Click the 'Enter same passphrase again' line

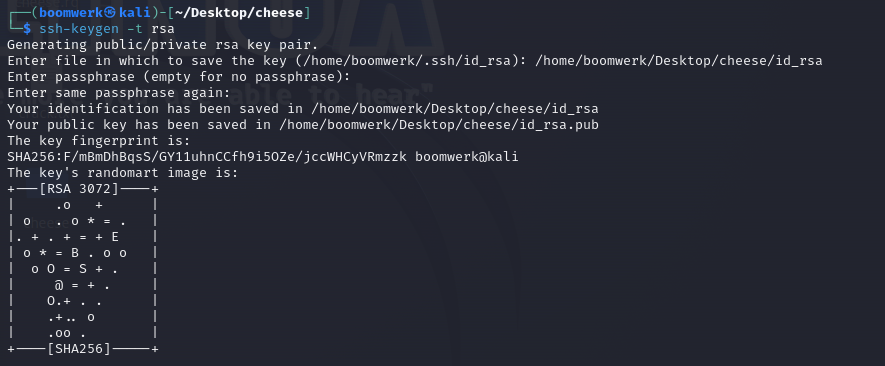[x=119, y=92]
